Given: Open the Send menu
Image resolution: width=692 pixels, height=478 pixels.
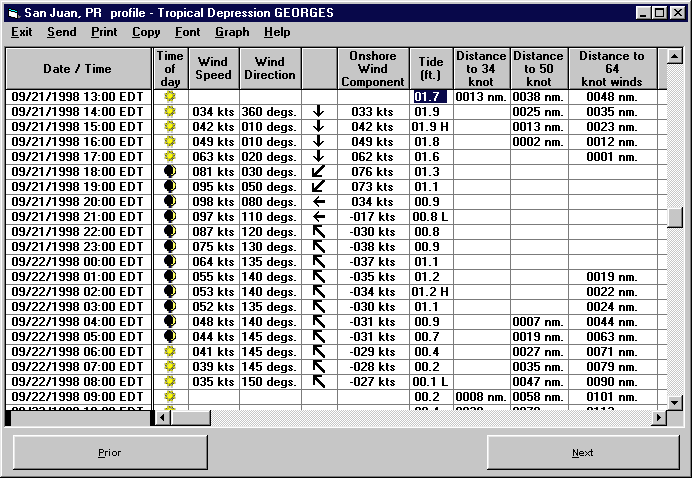Looking at the screenshot, I should [x=62, y=32].
